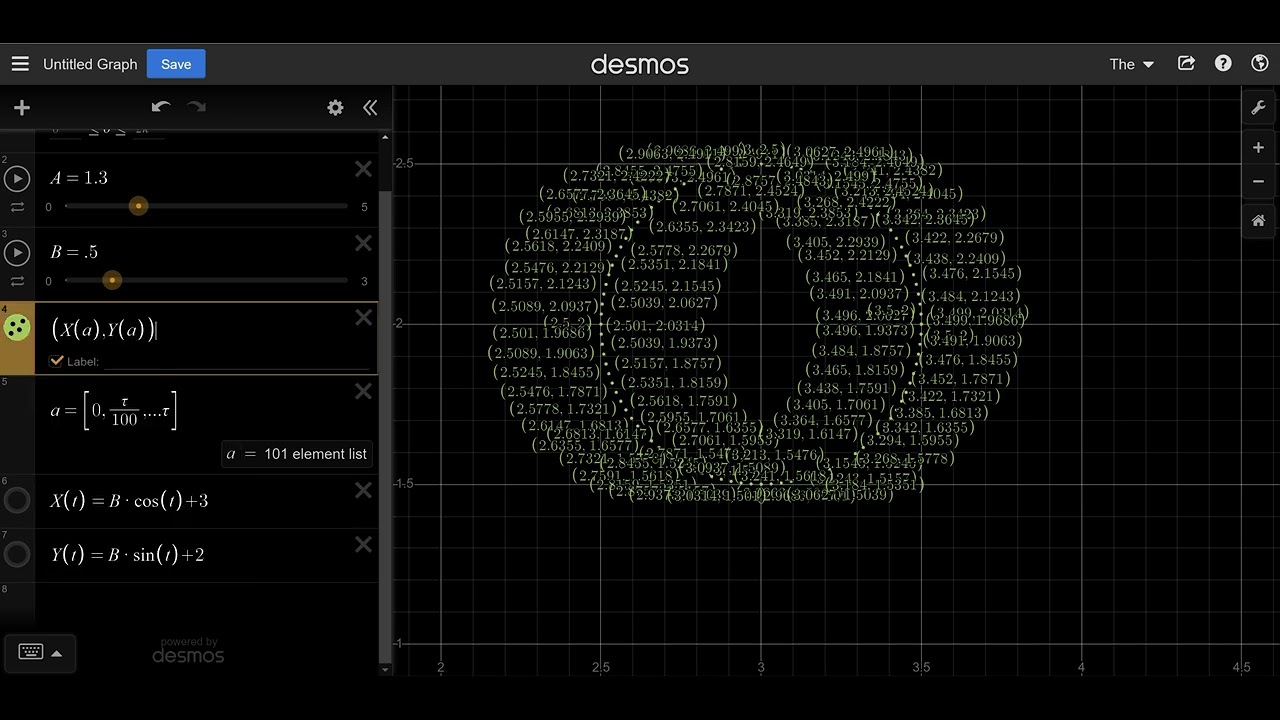Viewport: 1280px width, 720px height.
Task: Reset graph to default home view
Action: point(1259,221)
